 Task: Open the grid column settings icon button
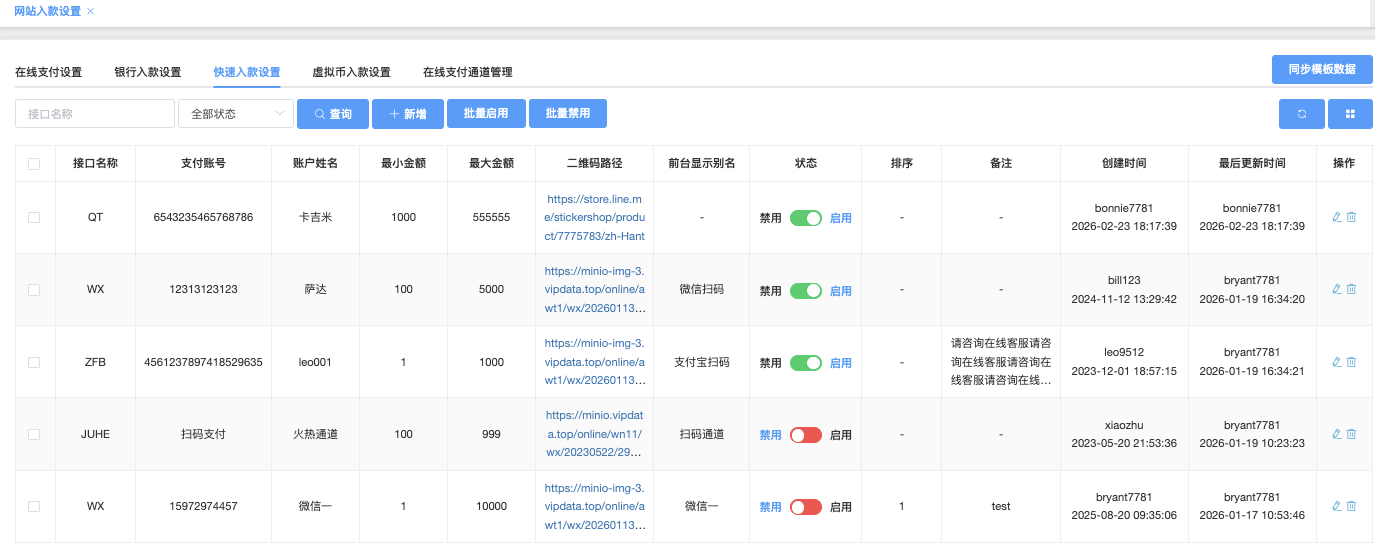click(x=1350, y=114)
